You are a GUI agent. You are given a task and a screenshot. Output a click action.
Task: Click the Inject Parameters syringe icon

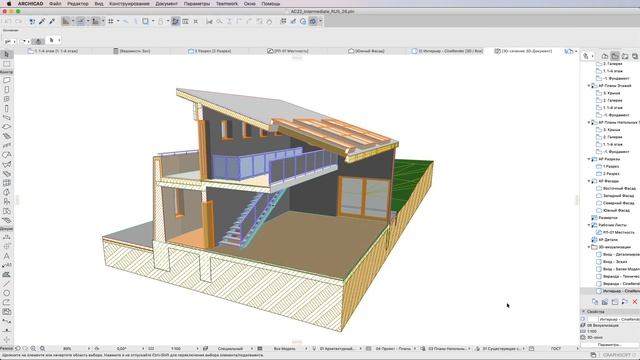(x=52, y=21)
